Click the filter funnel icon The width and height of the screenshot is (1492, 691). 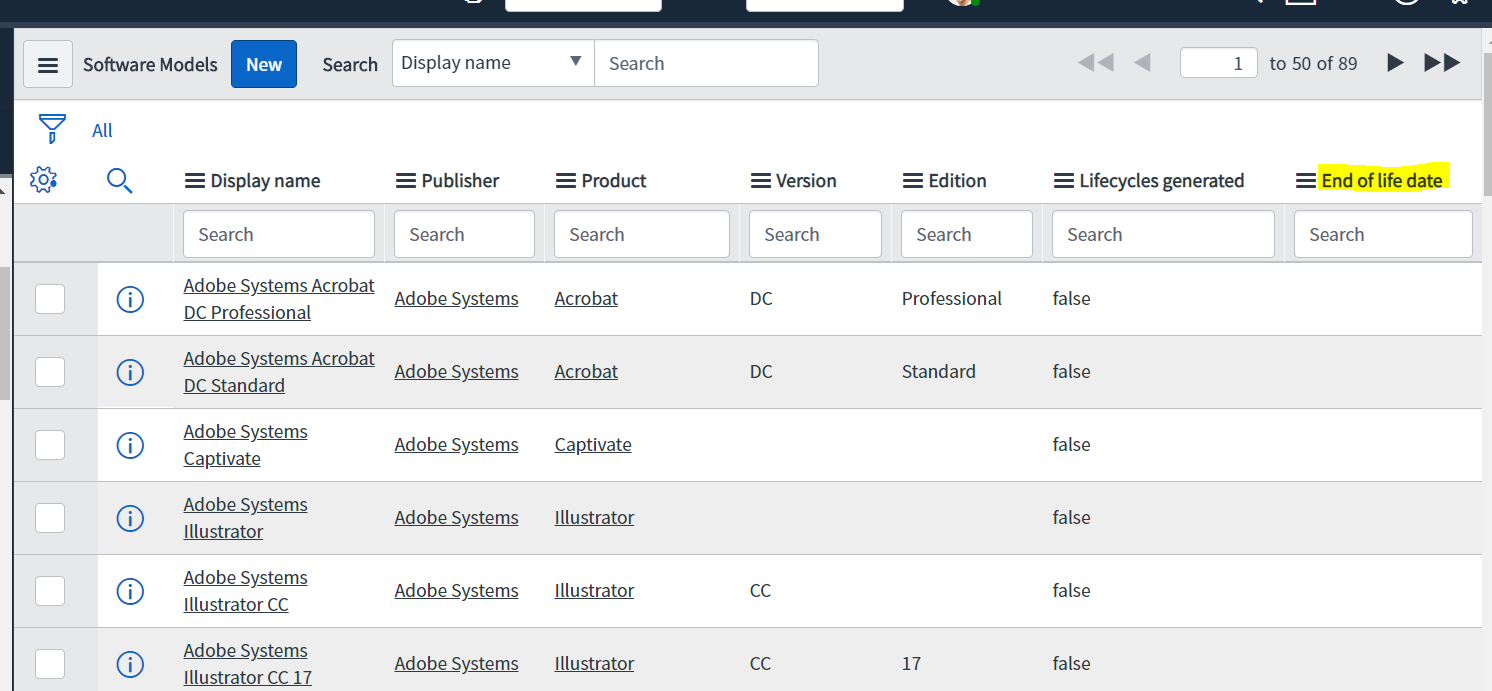[x=52, y=129]
